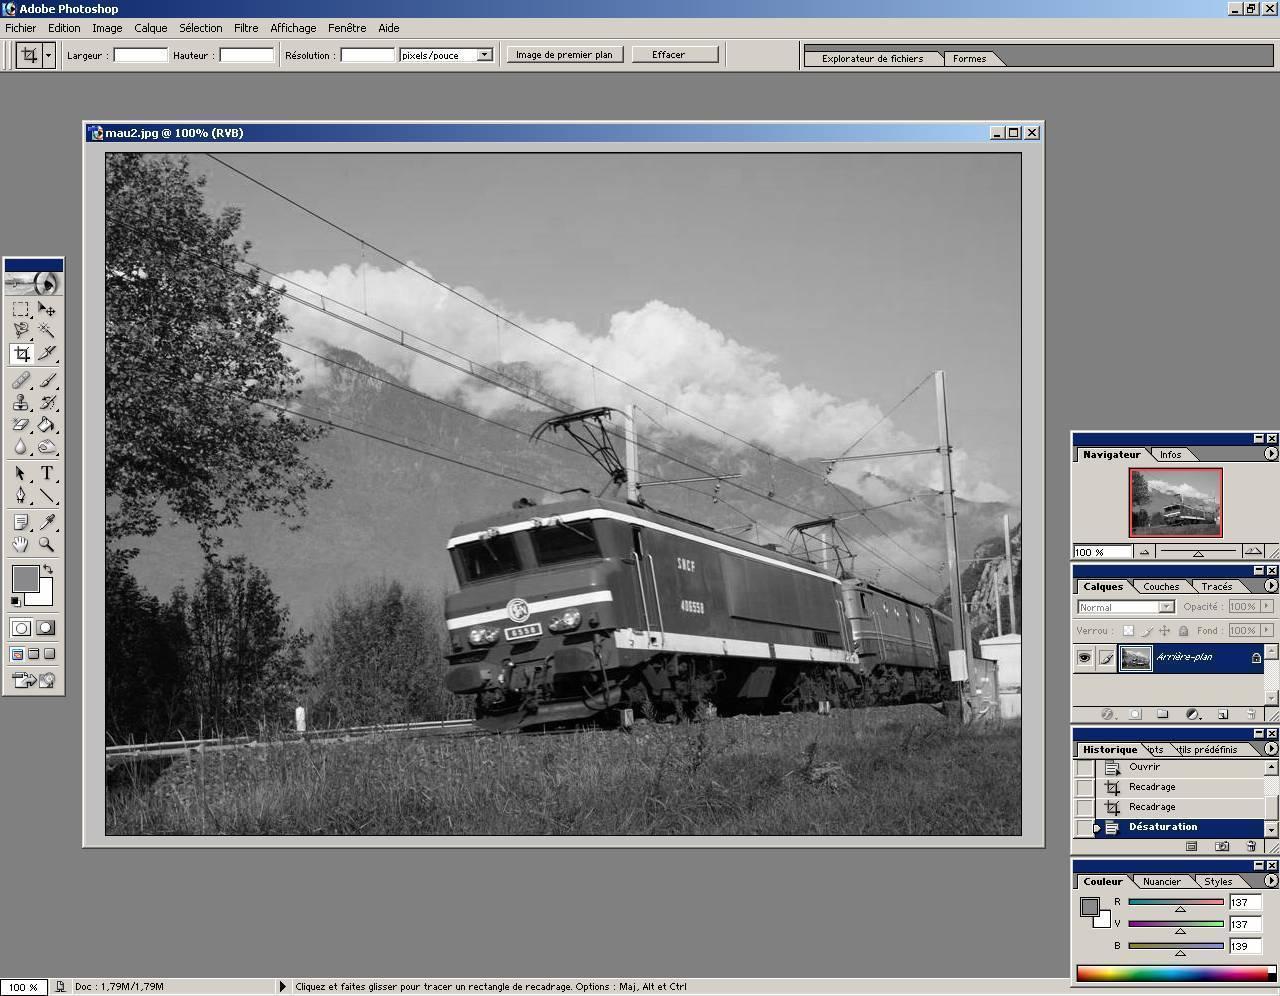Hide the Arrière-plan layer eye icon
This screenshot has width=1280, height=996.
click(x=1084, y=657)
